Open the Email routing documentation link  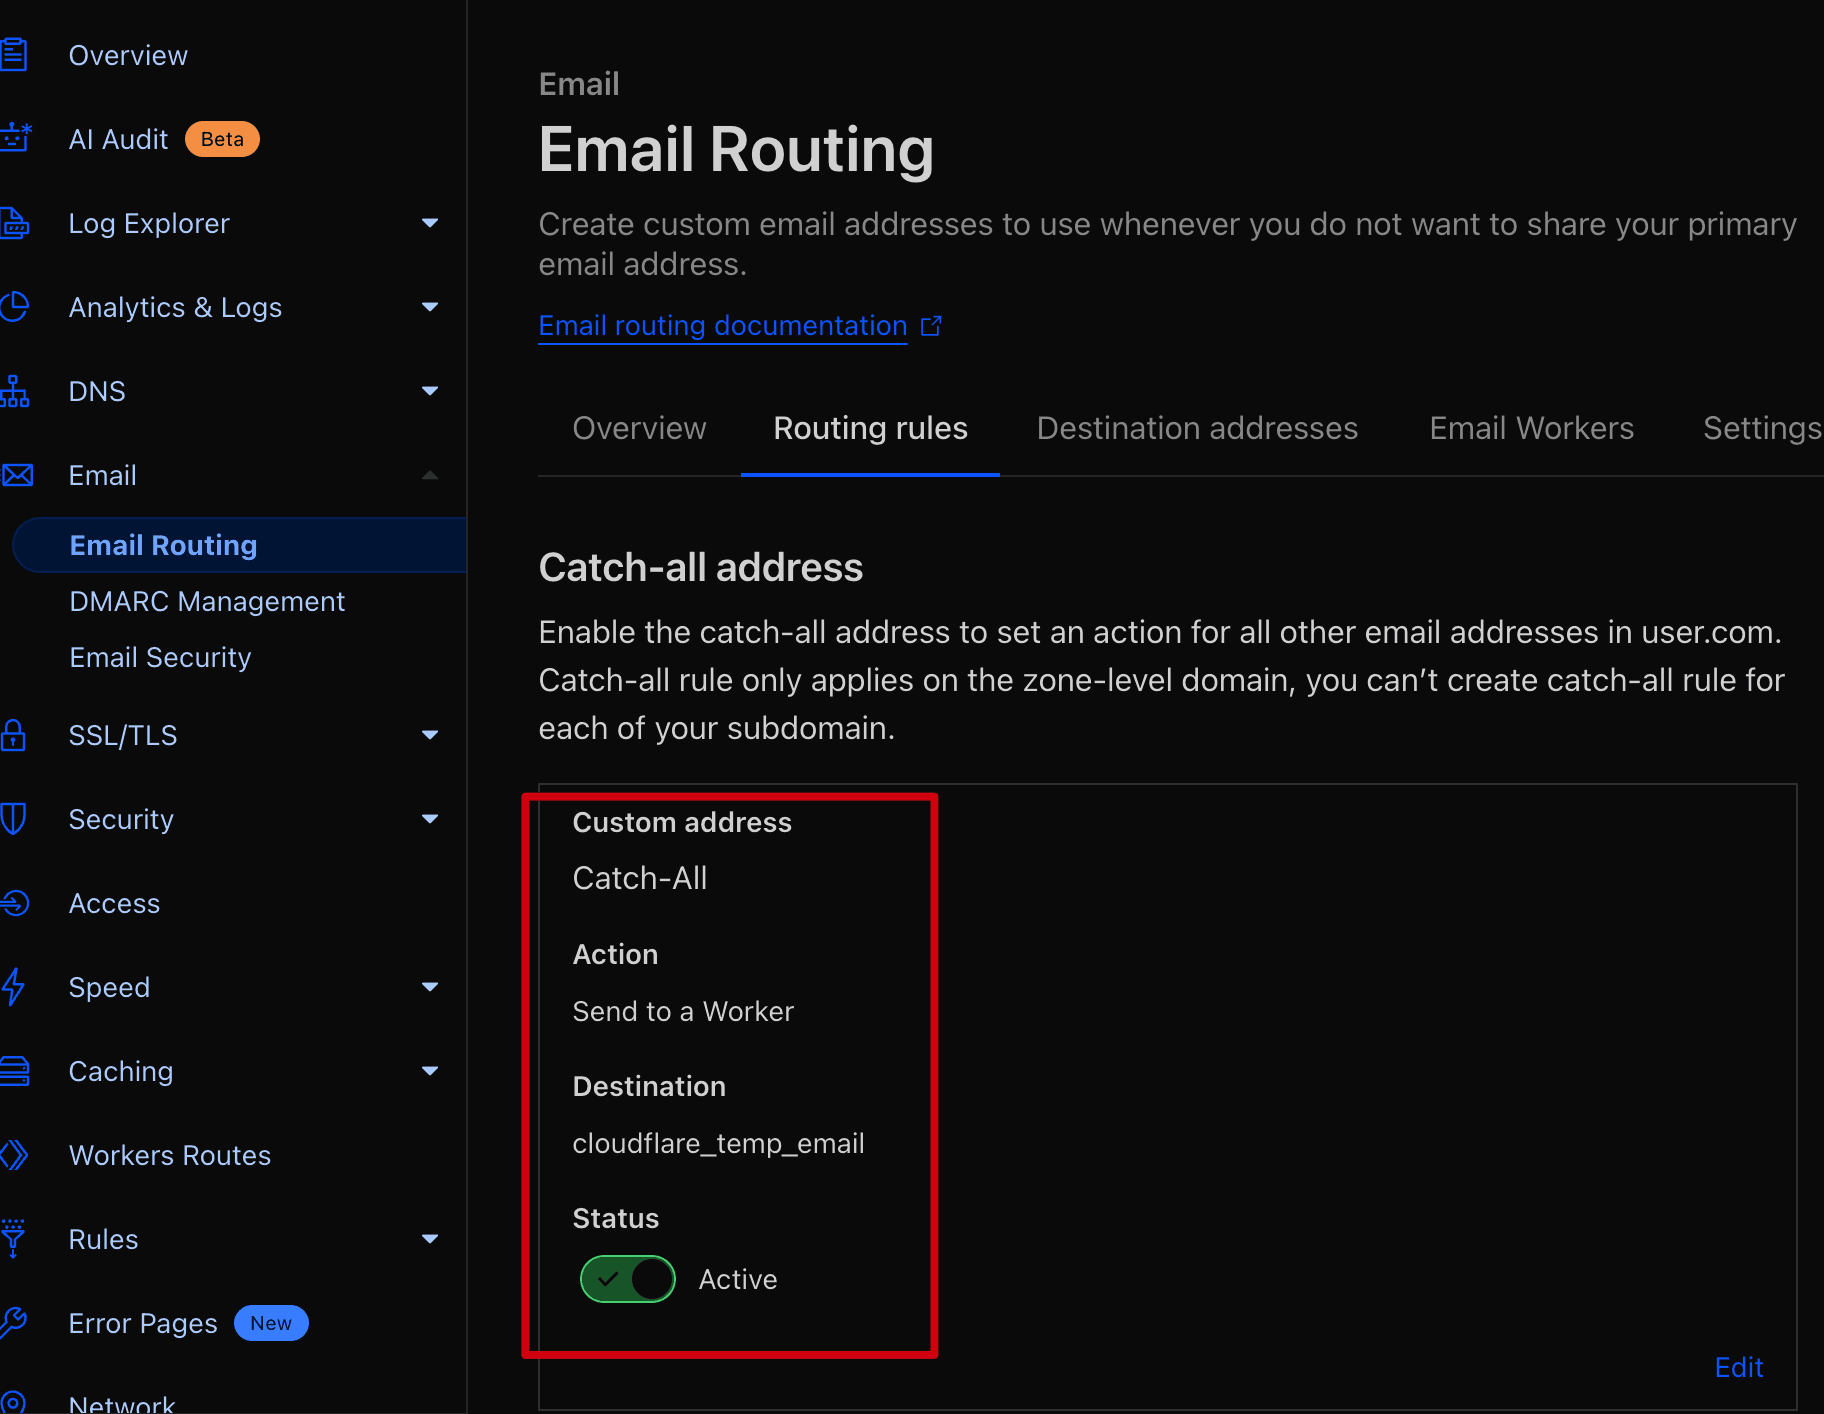point(722,325)
